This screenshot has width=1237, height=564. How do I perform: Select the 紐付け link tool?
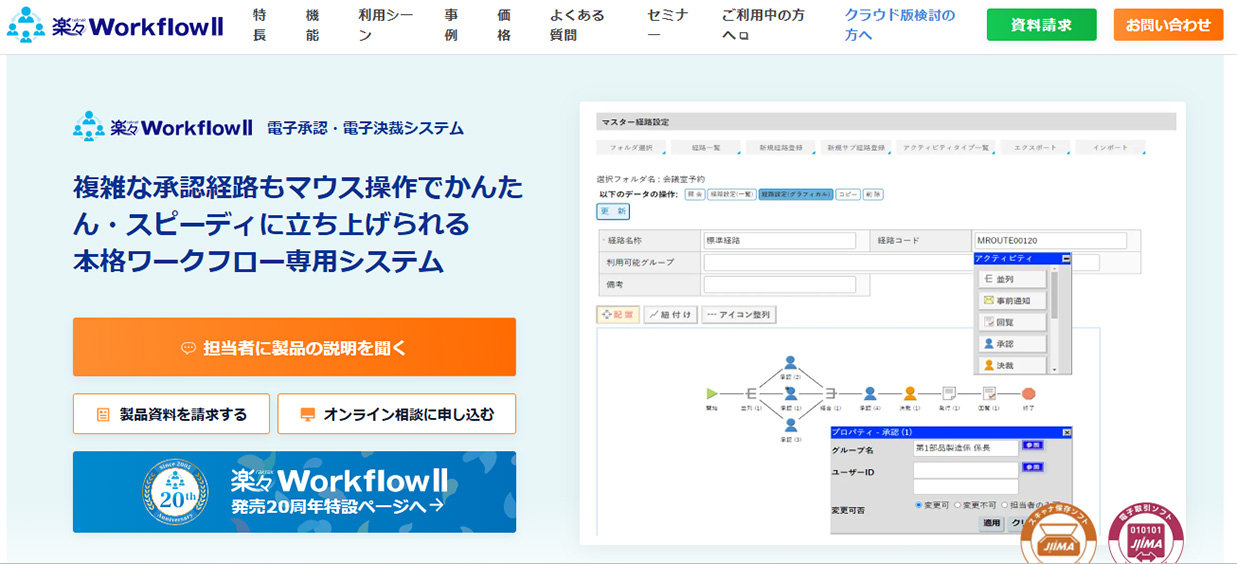670,315
